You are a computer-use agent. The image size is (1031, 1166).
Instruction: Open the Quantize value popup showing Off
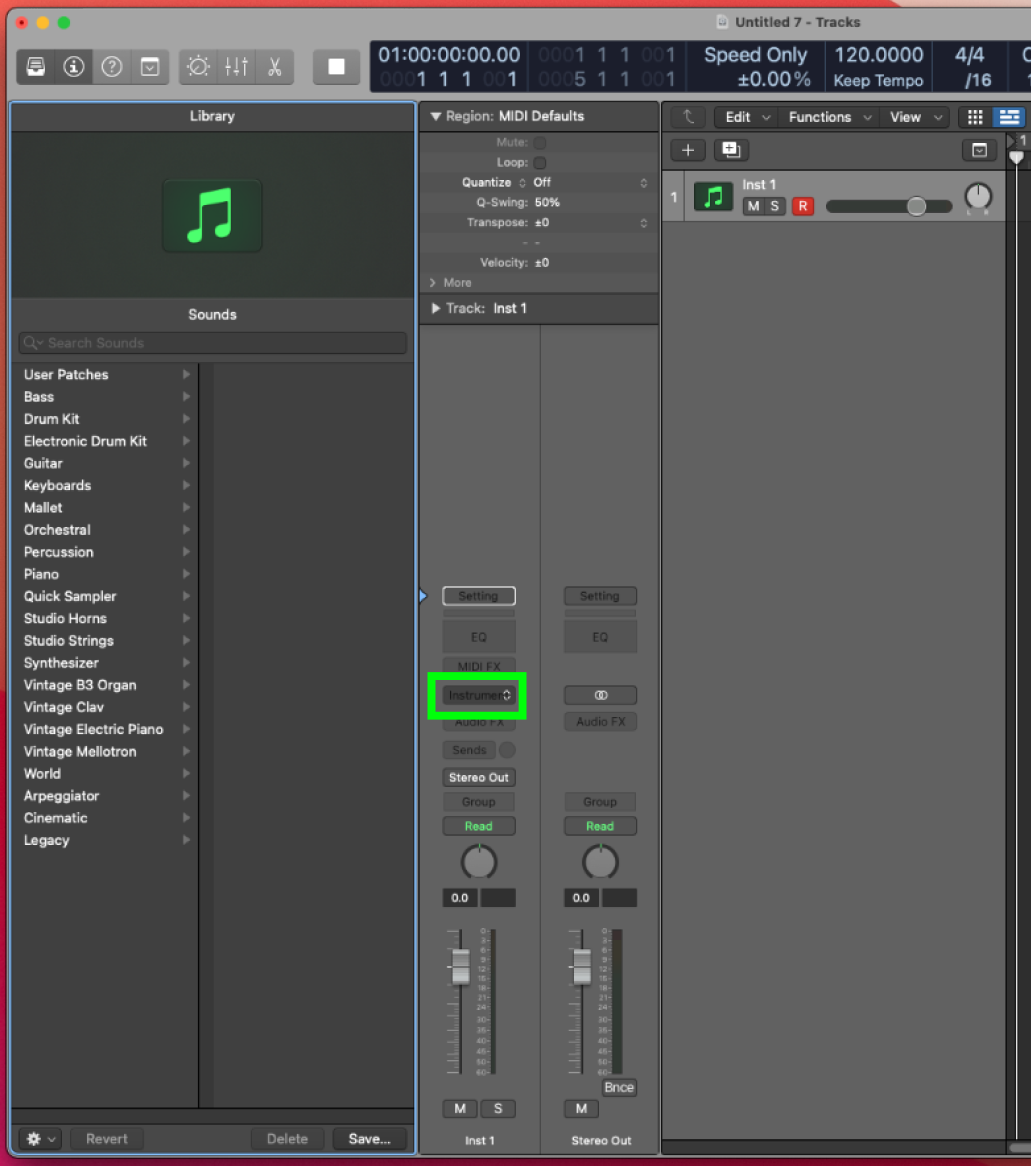tap(590, 182)
